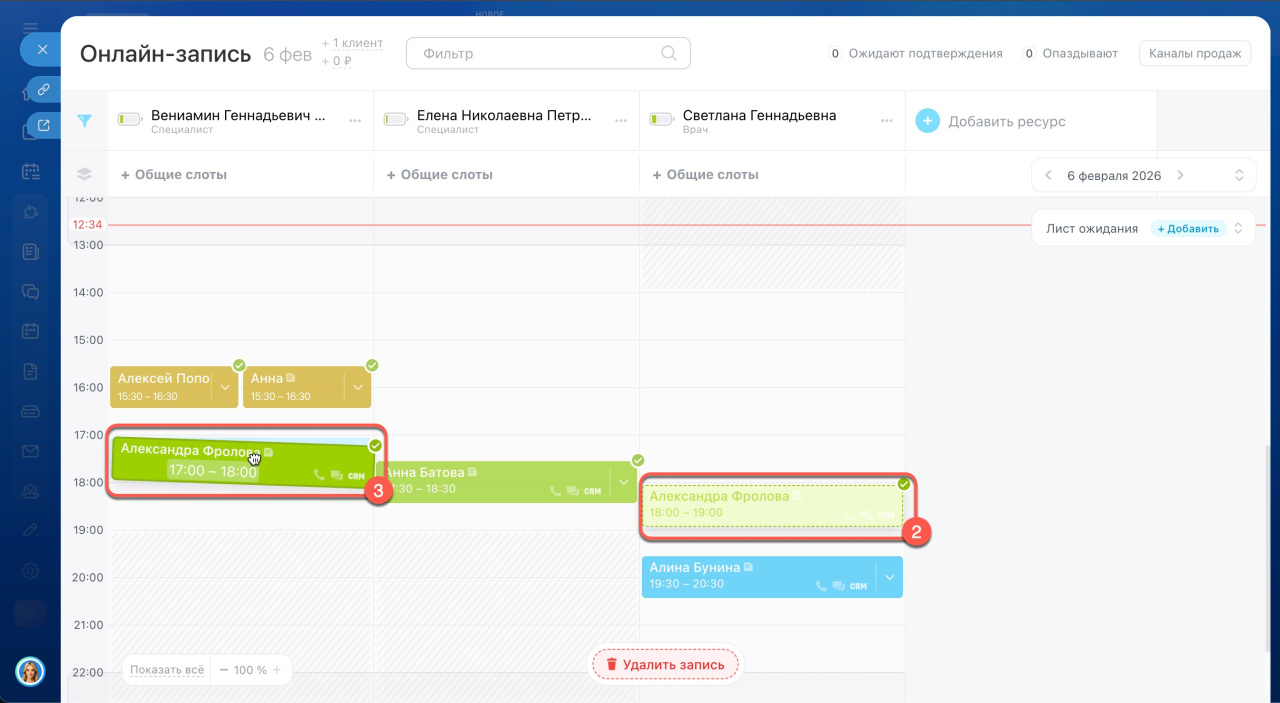Viewport: 1280px width, 703px height.
Task: Expand the Алина Бунина booking dropdown arrow
Action: [x=889, y=577]
